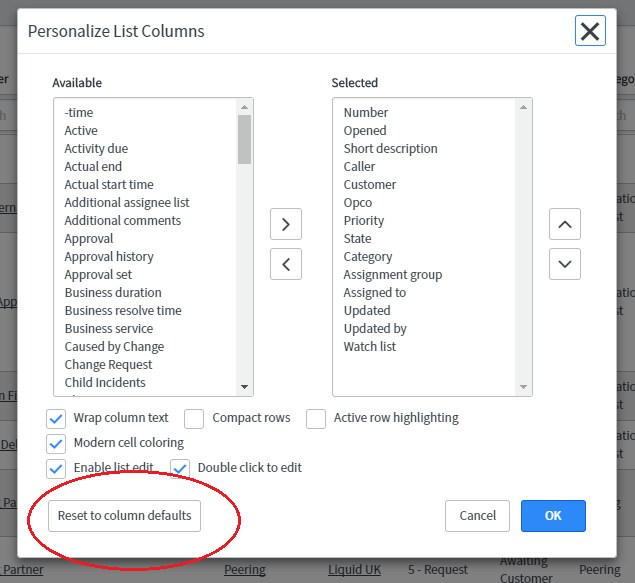This screenshot has height=583, width=635.
Task: Click the move left arrow button
Action: (286, 264)
